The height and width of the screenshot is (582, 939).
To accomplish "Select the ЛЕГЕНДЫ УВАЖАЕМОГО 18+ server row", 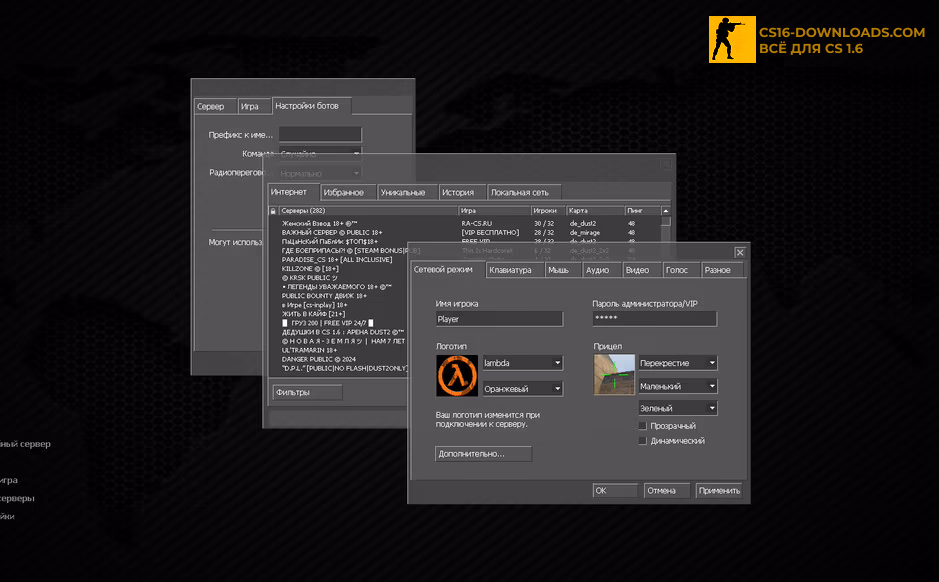I will click(x=338, y=287).
